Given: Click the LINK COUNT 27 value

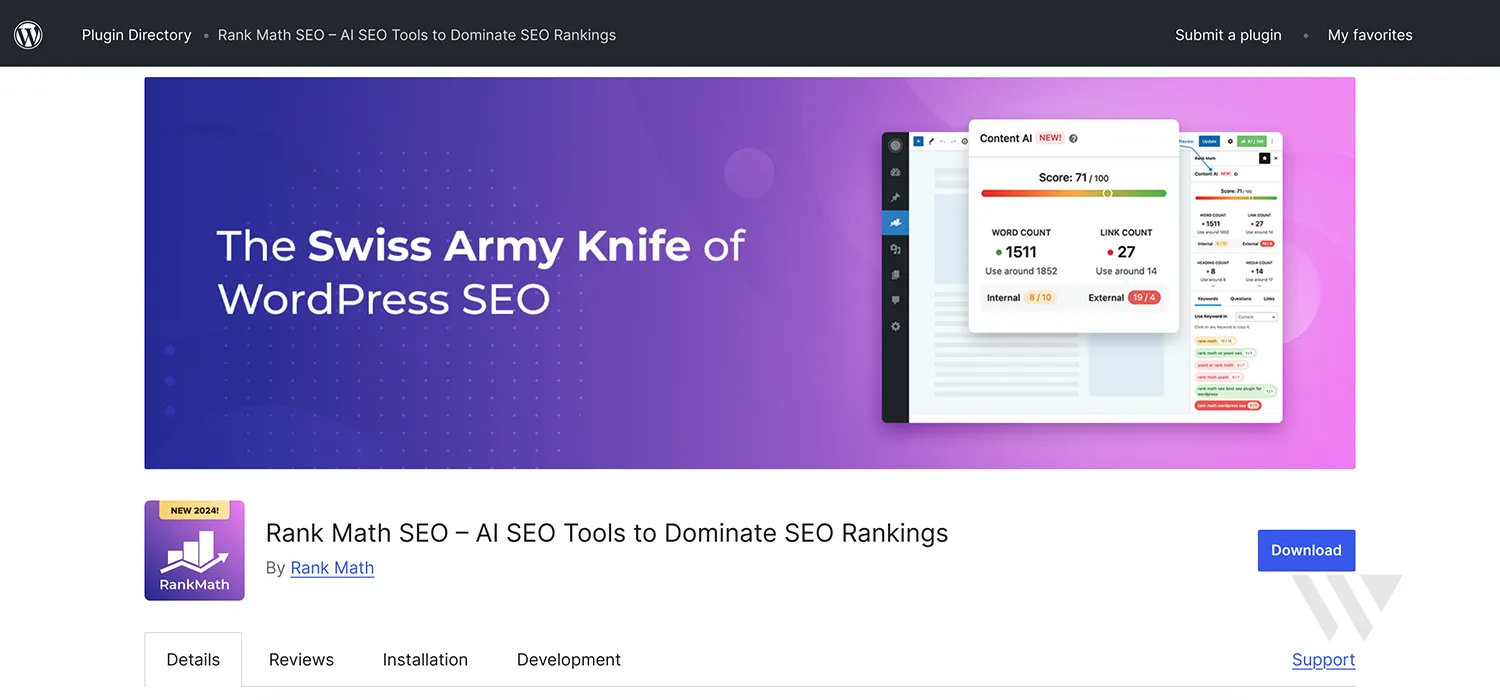Looking at the screenshot, I should (x=1126, y=252).
